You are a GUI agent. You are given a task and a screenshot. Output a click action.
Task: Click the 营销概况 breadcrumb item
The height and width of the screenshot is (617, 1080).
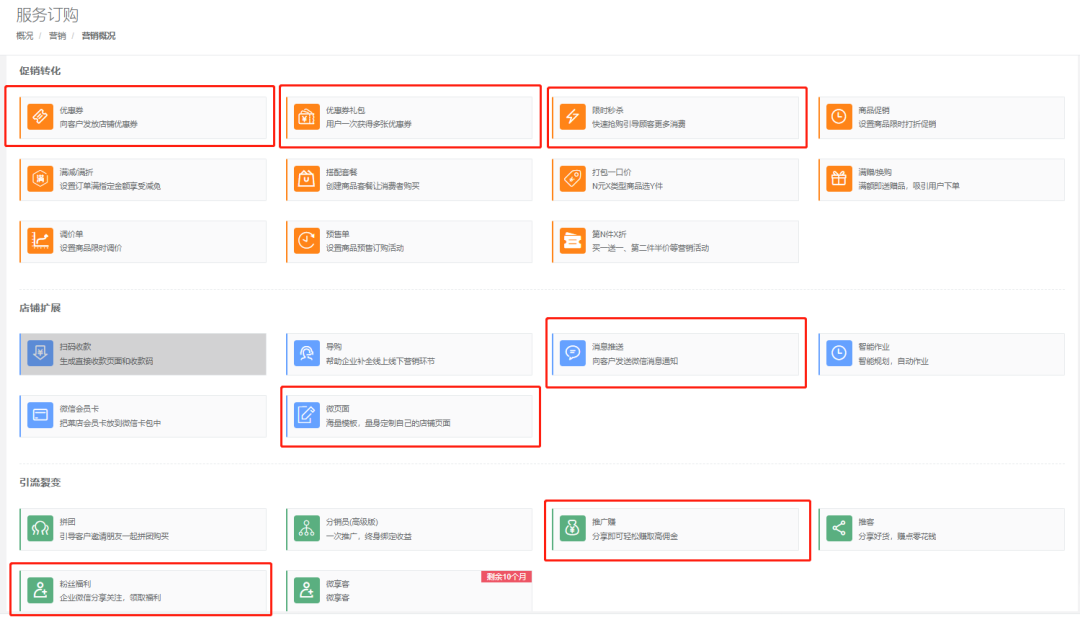click(98, 36)
